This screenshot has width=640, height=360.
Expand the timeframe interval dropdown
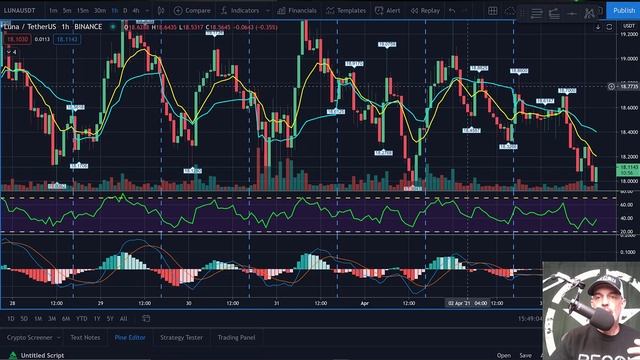click(x=147, y=11)
